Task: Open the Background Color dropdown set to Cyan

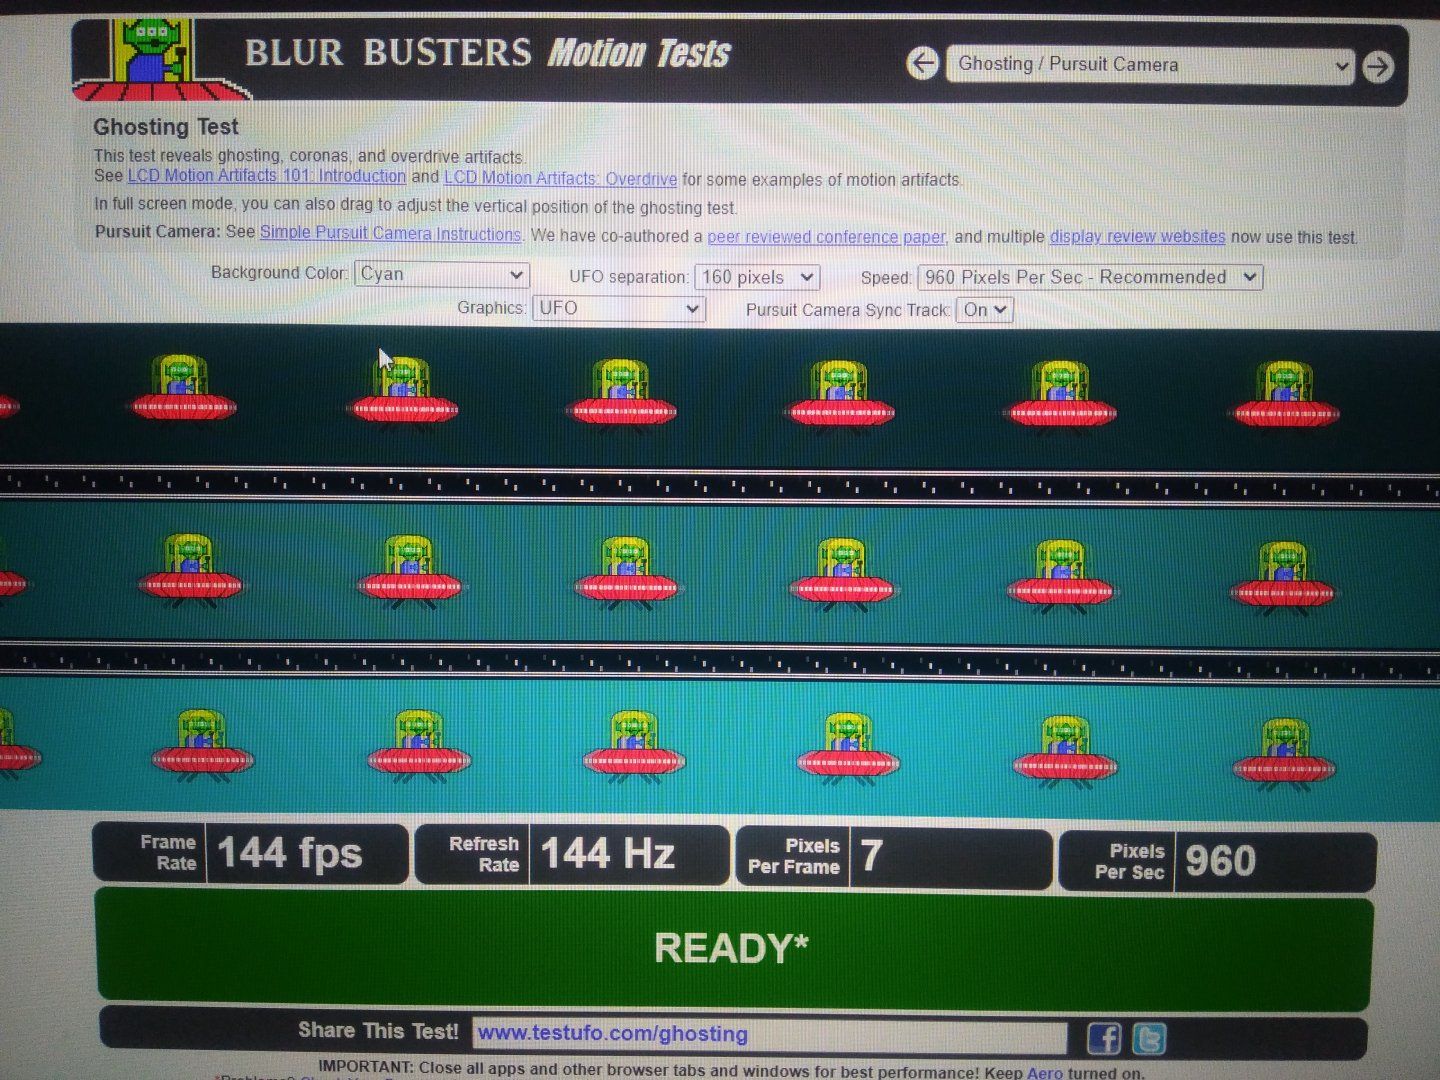Action: [x=441, y=274]
